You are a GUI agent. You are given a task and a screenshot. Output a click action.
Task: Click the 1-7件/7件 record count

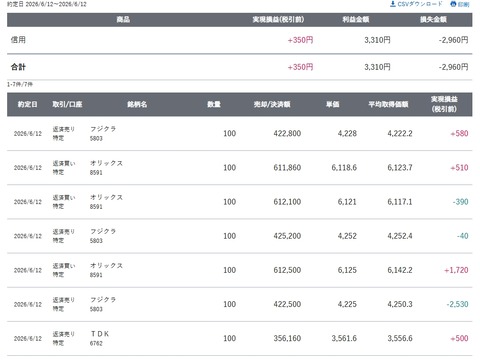click(x=20, y=84)
